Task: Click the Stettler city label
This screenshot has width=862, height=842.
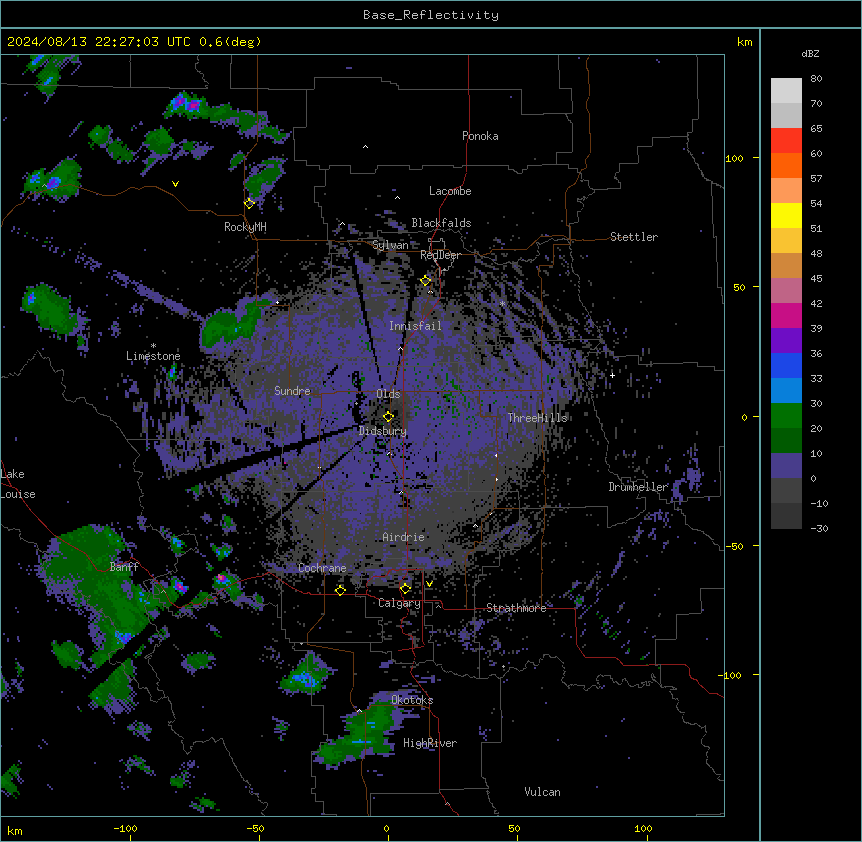Action: pos(634,237)
